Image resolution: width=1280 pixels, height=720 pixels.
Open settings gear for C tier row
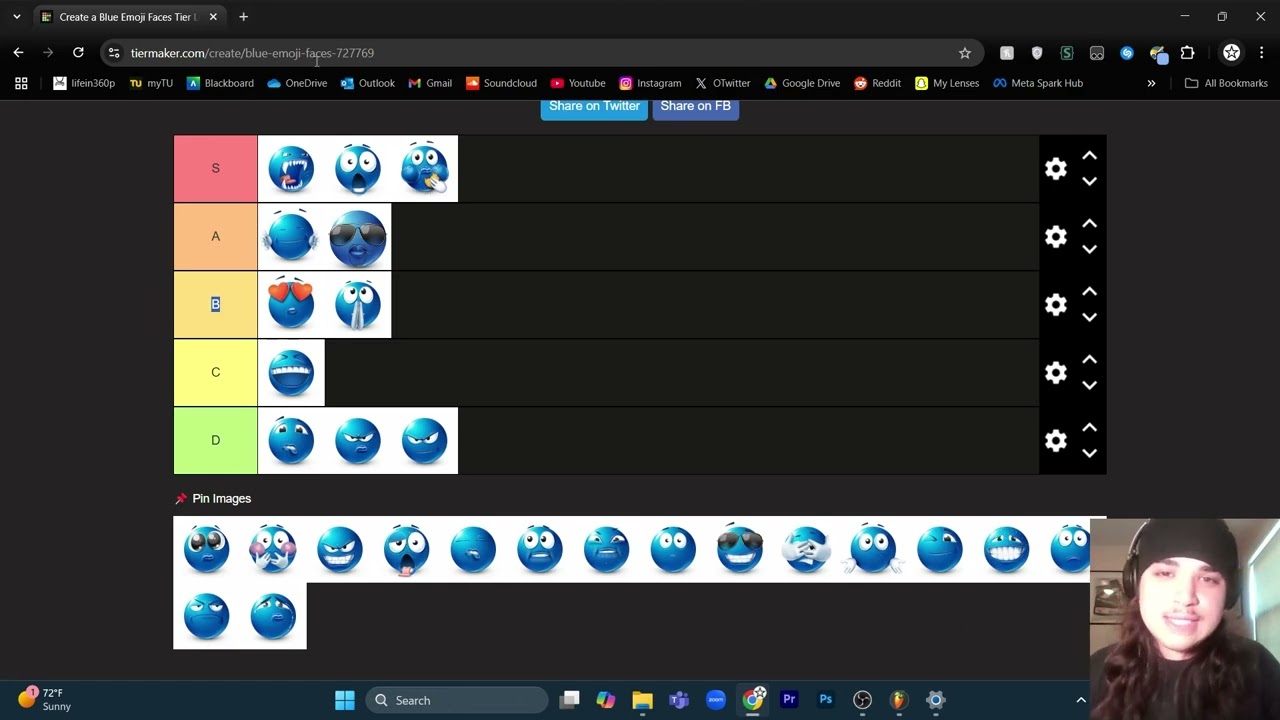point(1056,373)
